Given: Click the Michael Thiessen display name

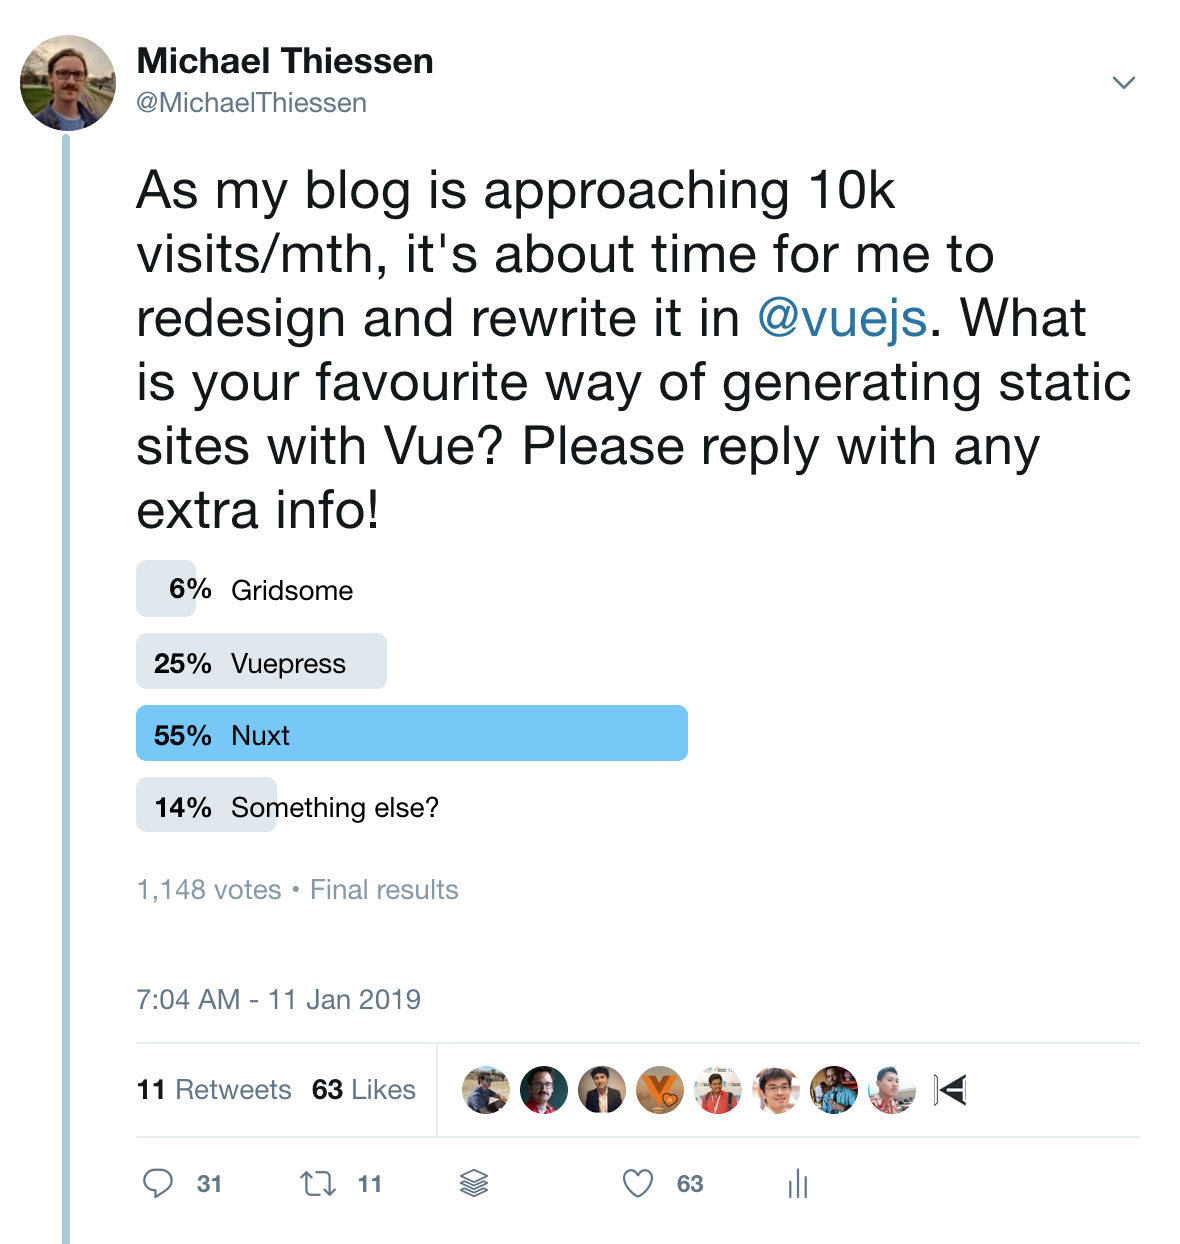Looking at the screenshot, I should point(285,61).
